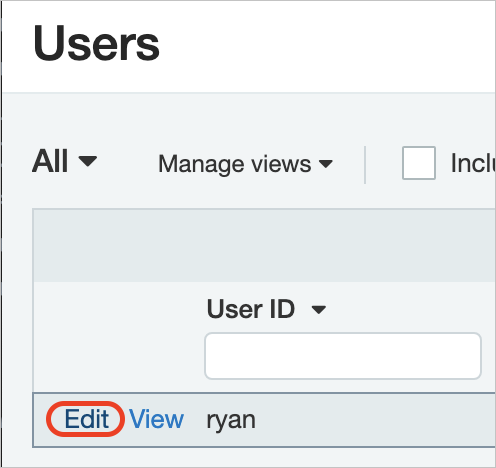Select the ryan user ID cell
The image size is (496, 468).
tap(231, 420)
